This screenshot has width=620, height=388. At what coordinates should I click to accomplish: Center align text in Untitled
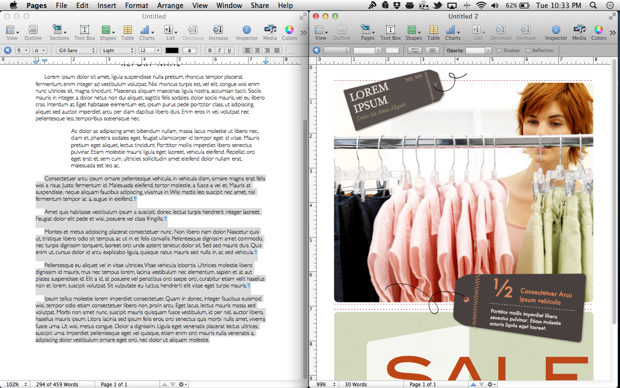click(x=257, y=50)
